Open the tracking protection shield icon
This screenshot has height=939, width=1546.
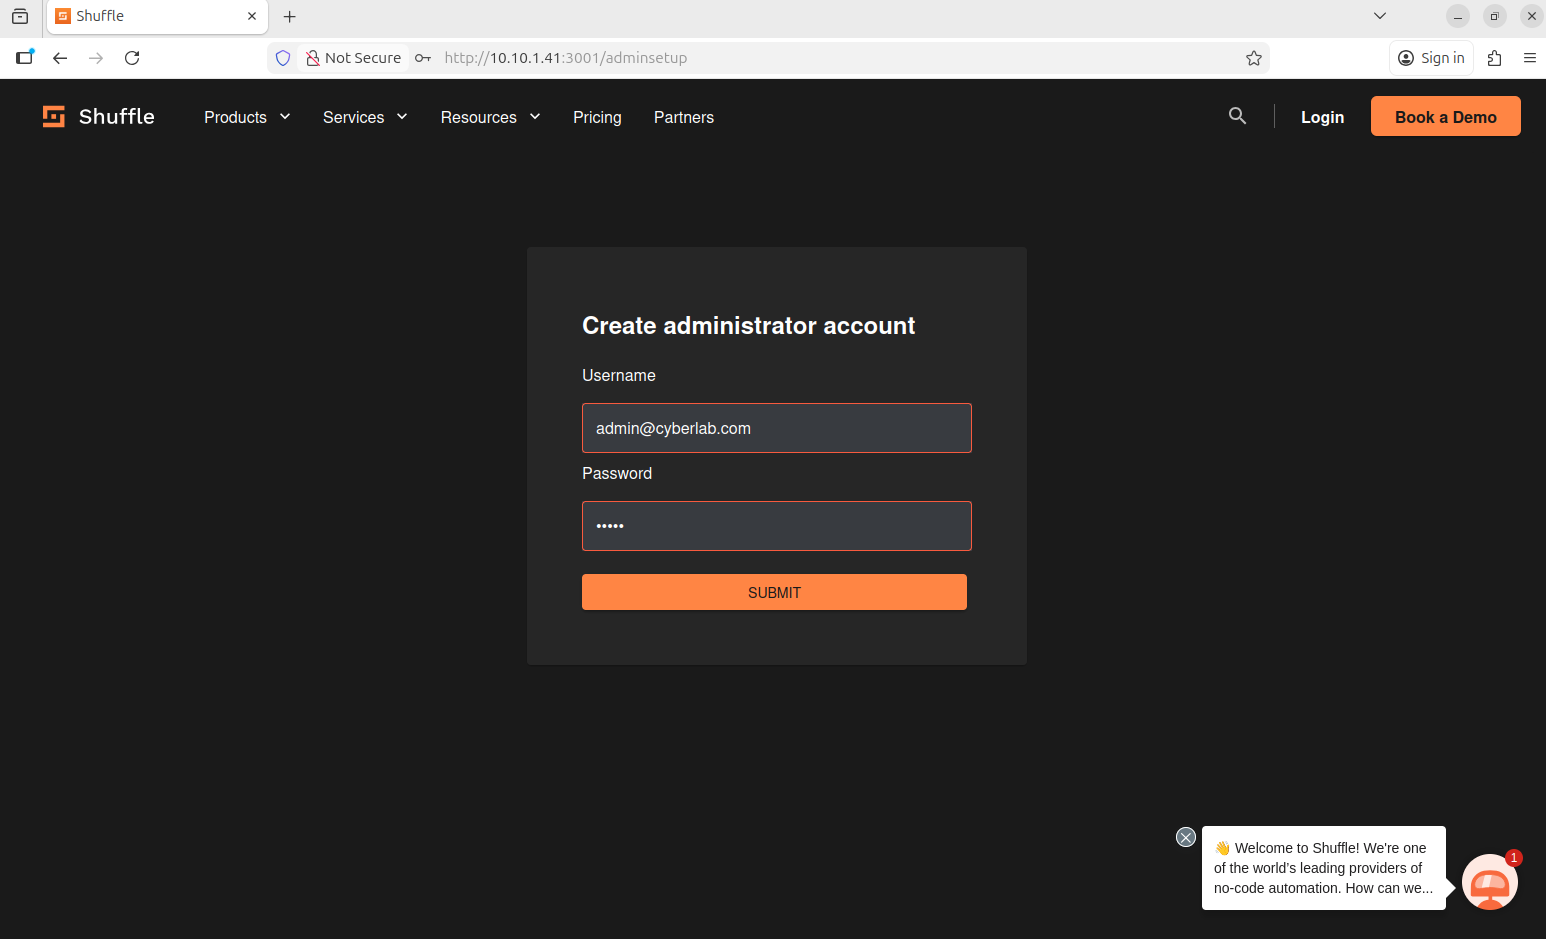click(x=283, y=58)
